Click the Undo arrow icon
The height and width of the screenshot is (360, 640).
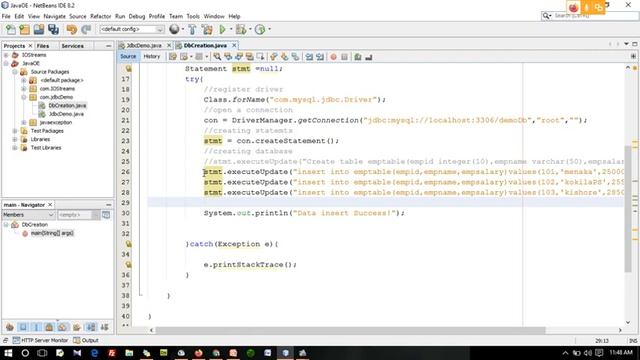(71, 29)
